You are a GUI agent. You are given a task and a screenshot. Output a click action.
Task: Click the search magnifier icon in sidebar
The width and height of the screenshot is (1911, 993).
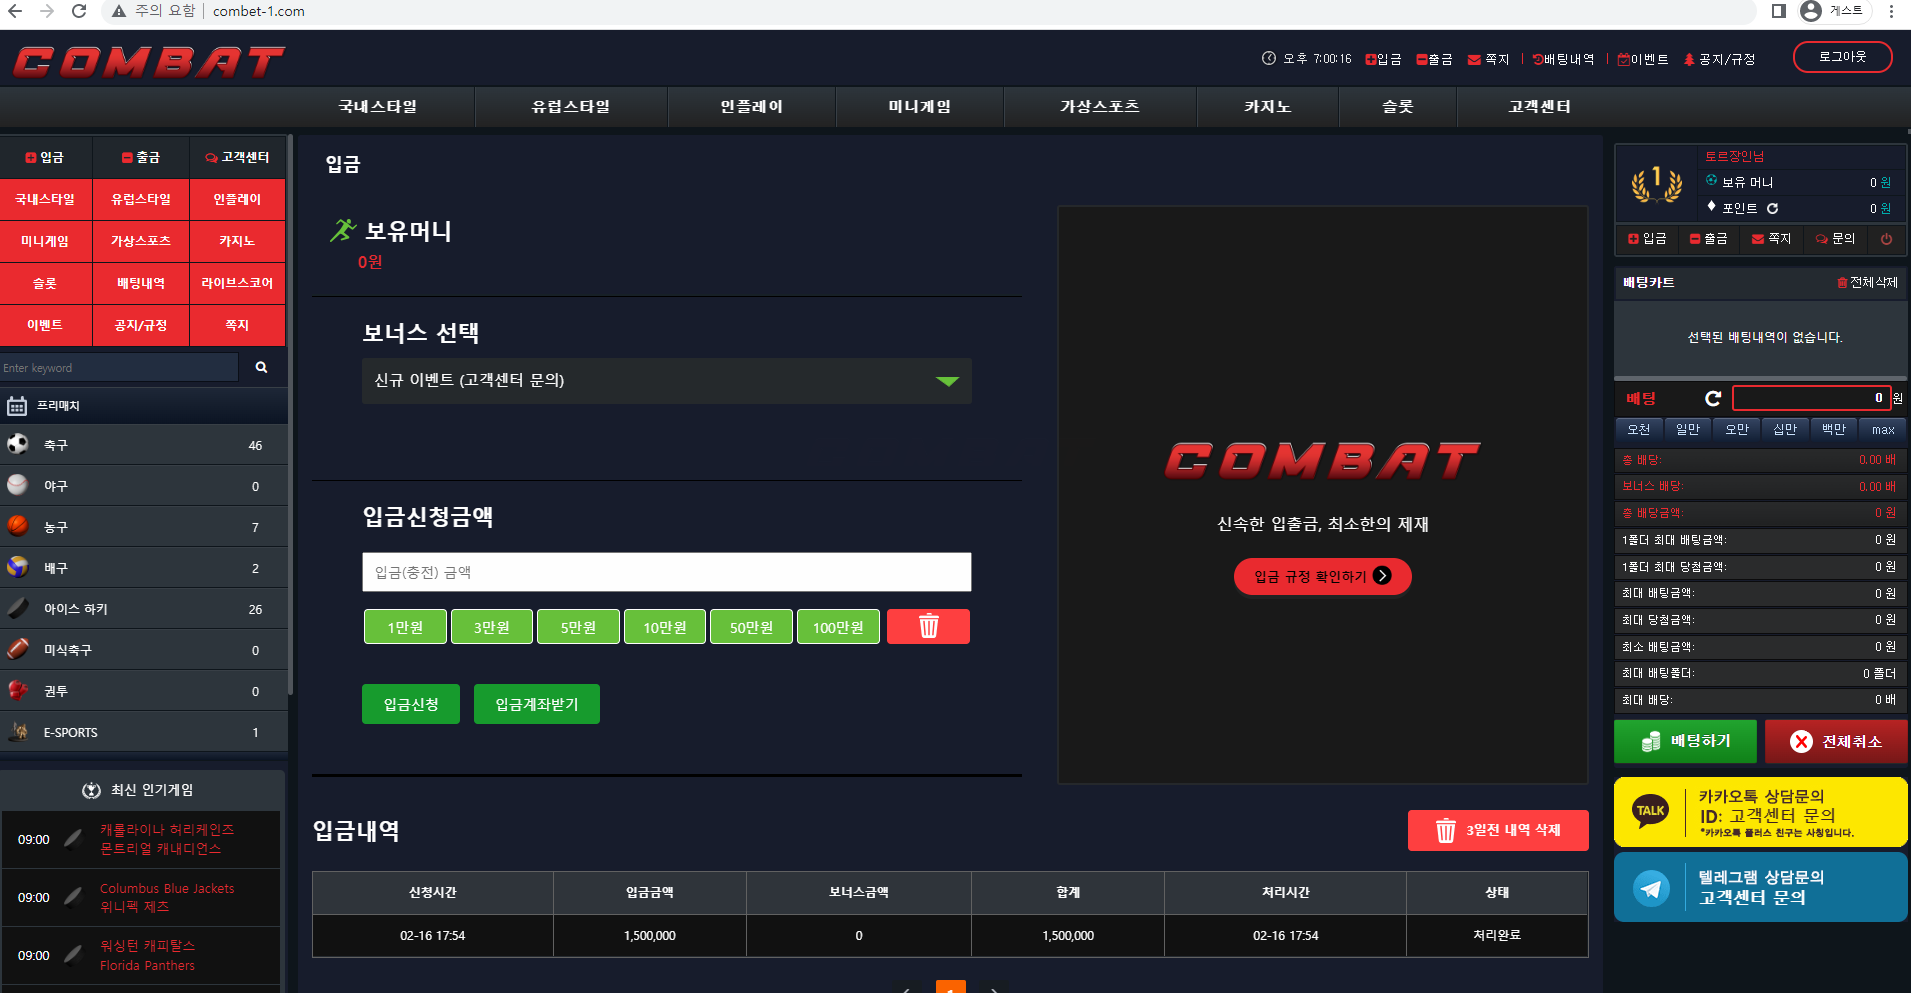[x=261, y=368]
